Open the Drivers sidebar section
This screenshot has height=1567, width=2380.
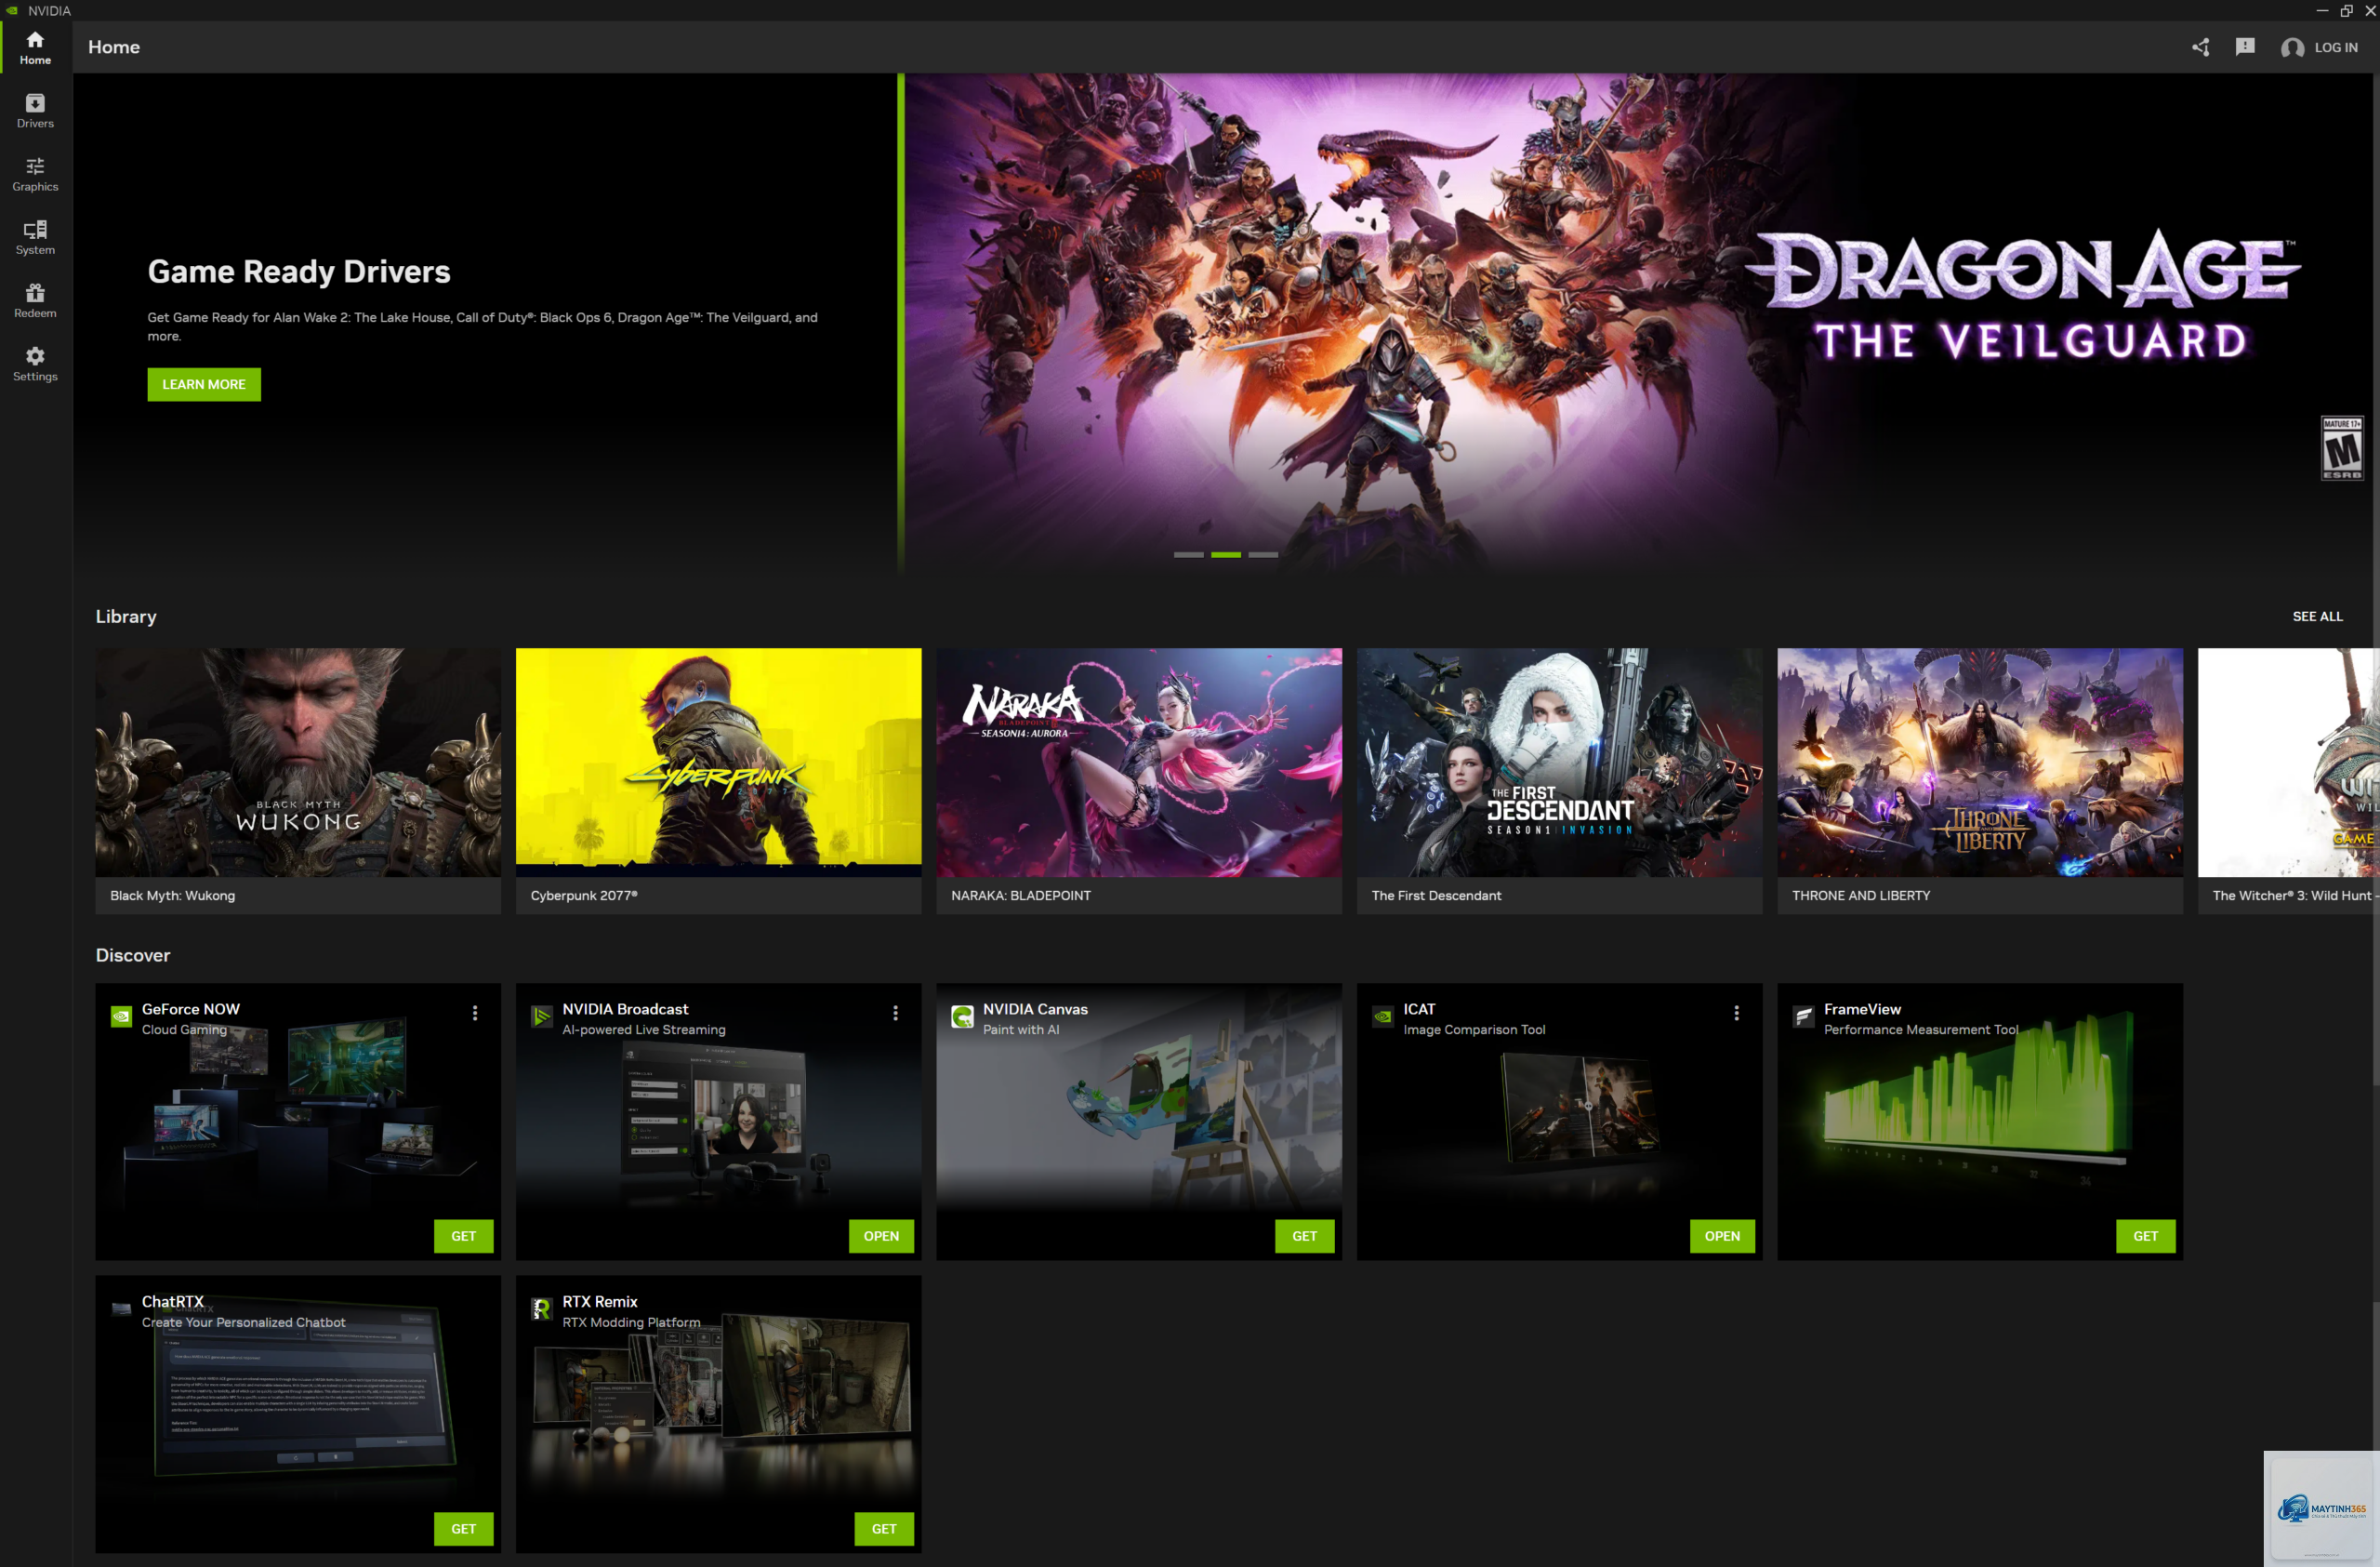(35, 111)
